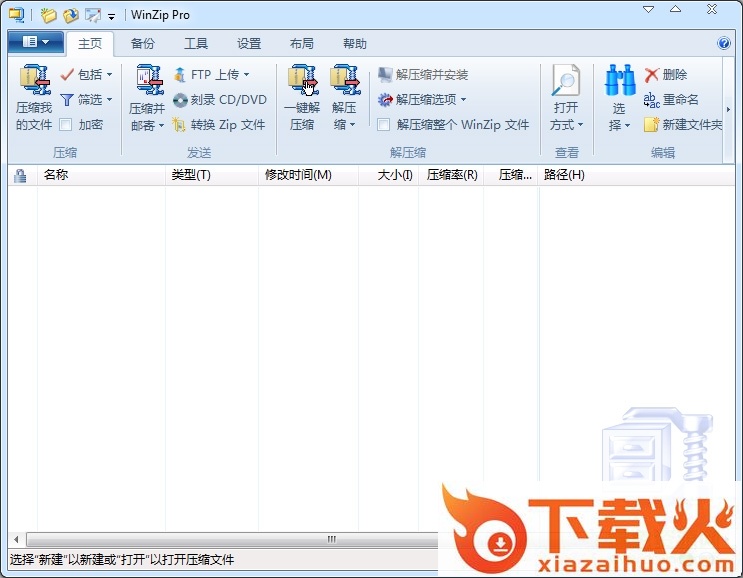Click the lock column header icon
The image size is (743, 578).
coord(20,176)
